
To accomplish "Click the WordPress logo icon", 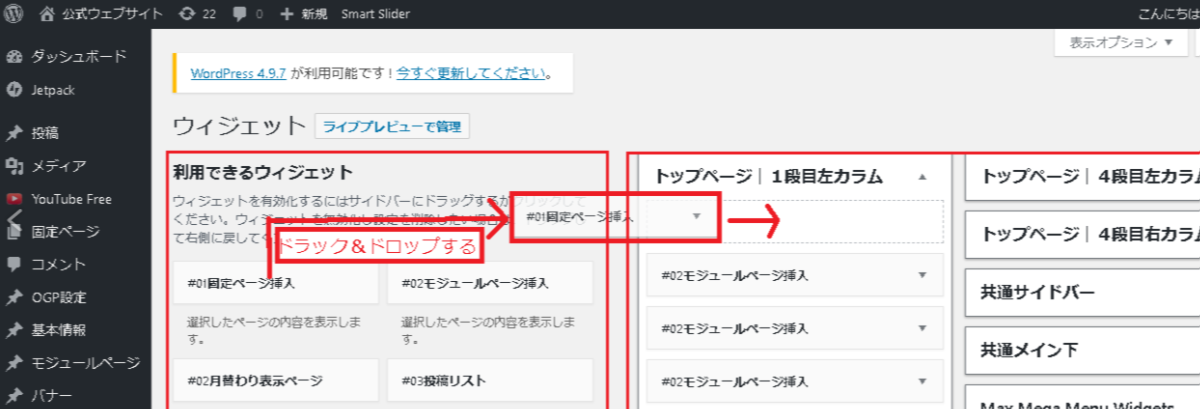I will (15, 15).
